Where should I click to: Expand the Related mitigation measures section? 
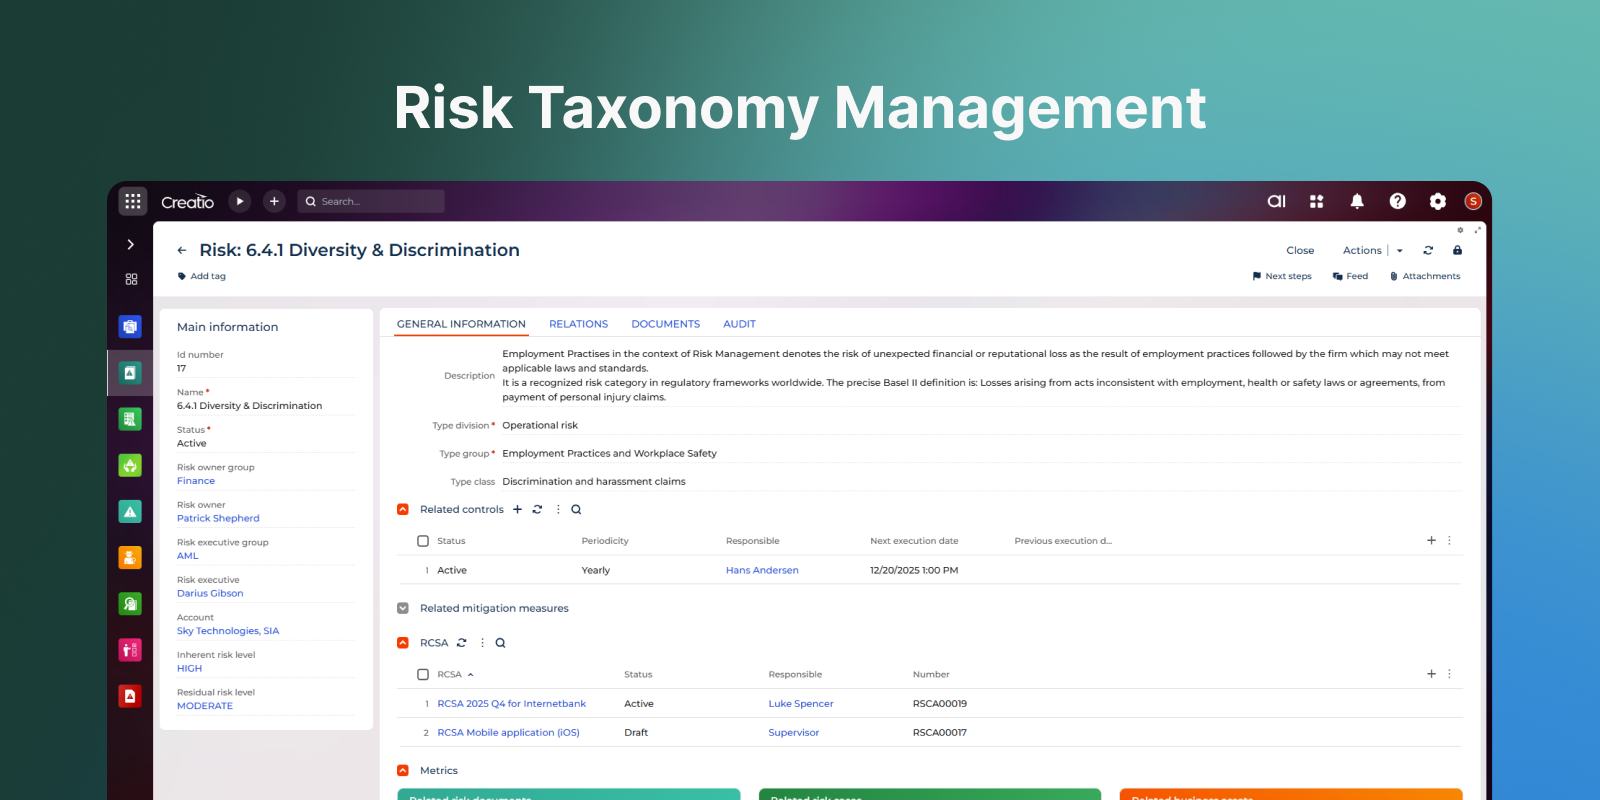[403, 608]
